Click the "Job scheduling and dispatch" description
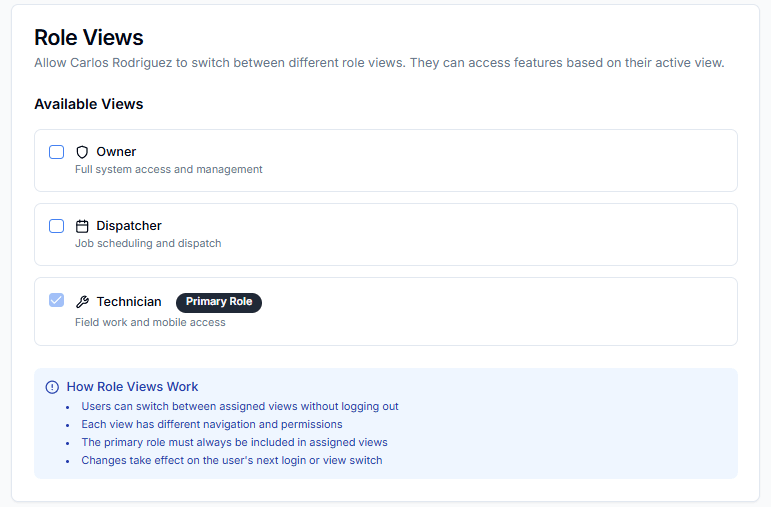The image size is (771, 507). coord(148,244)
